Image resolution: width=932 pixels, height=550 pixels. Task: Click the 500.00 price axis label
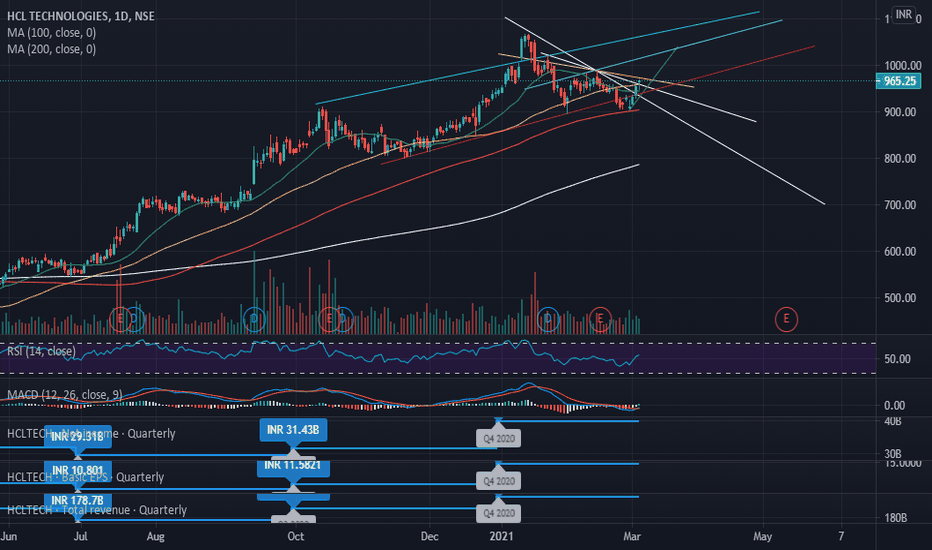[900, 298]
